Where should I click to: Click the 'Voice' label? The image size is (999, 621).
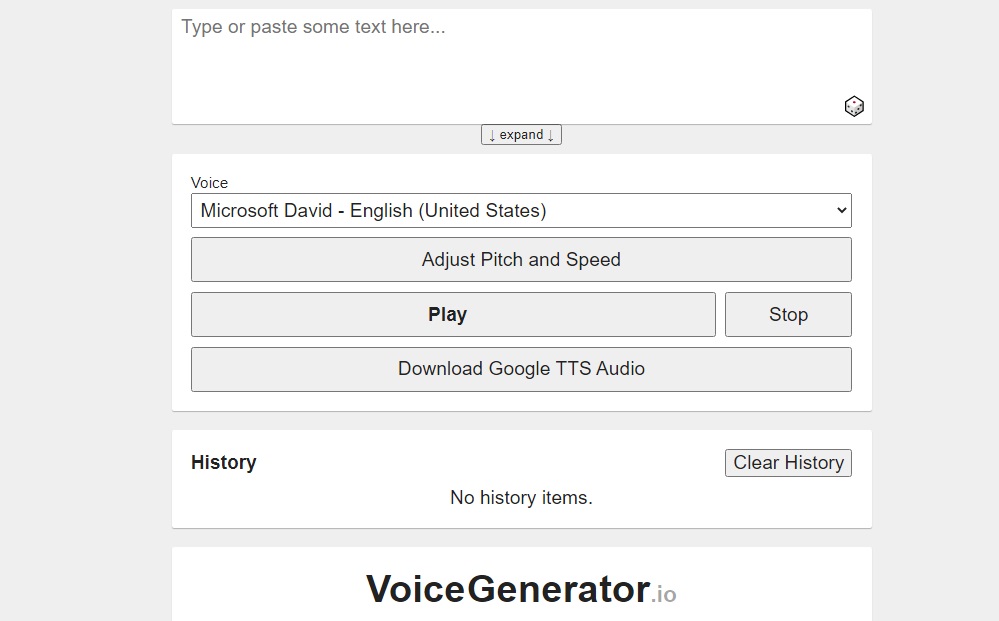[x=209, y=183]
